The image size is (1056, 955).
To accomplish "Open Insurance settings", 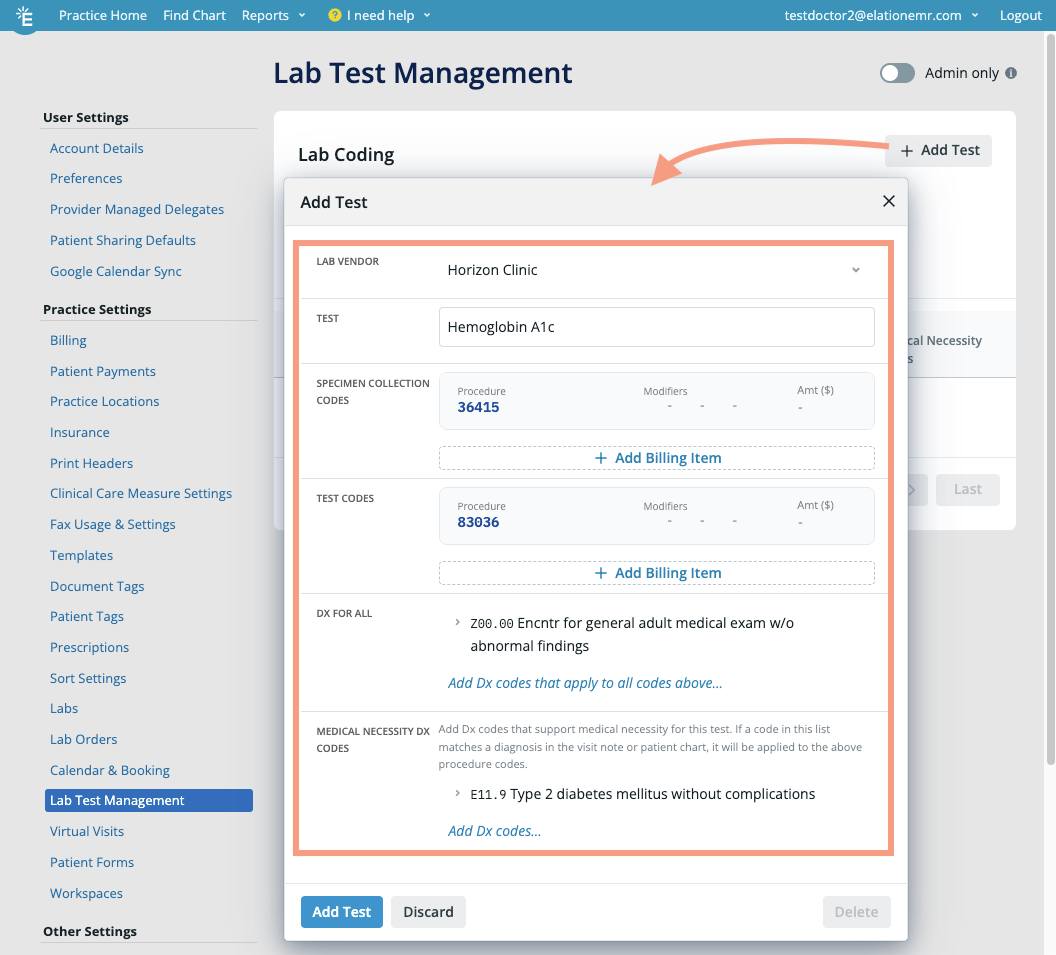I will click(79, 432).
